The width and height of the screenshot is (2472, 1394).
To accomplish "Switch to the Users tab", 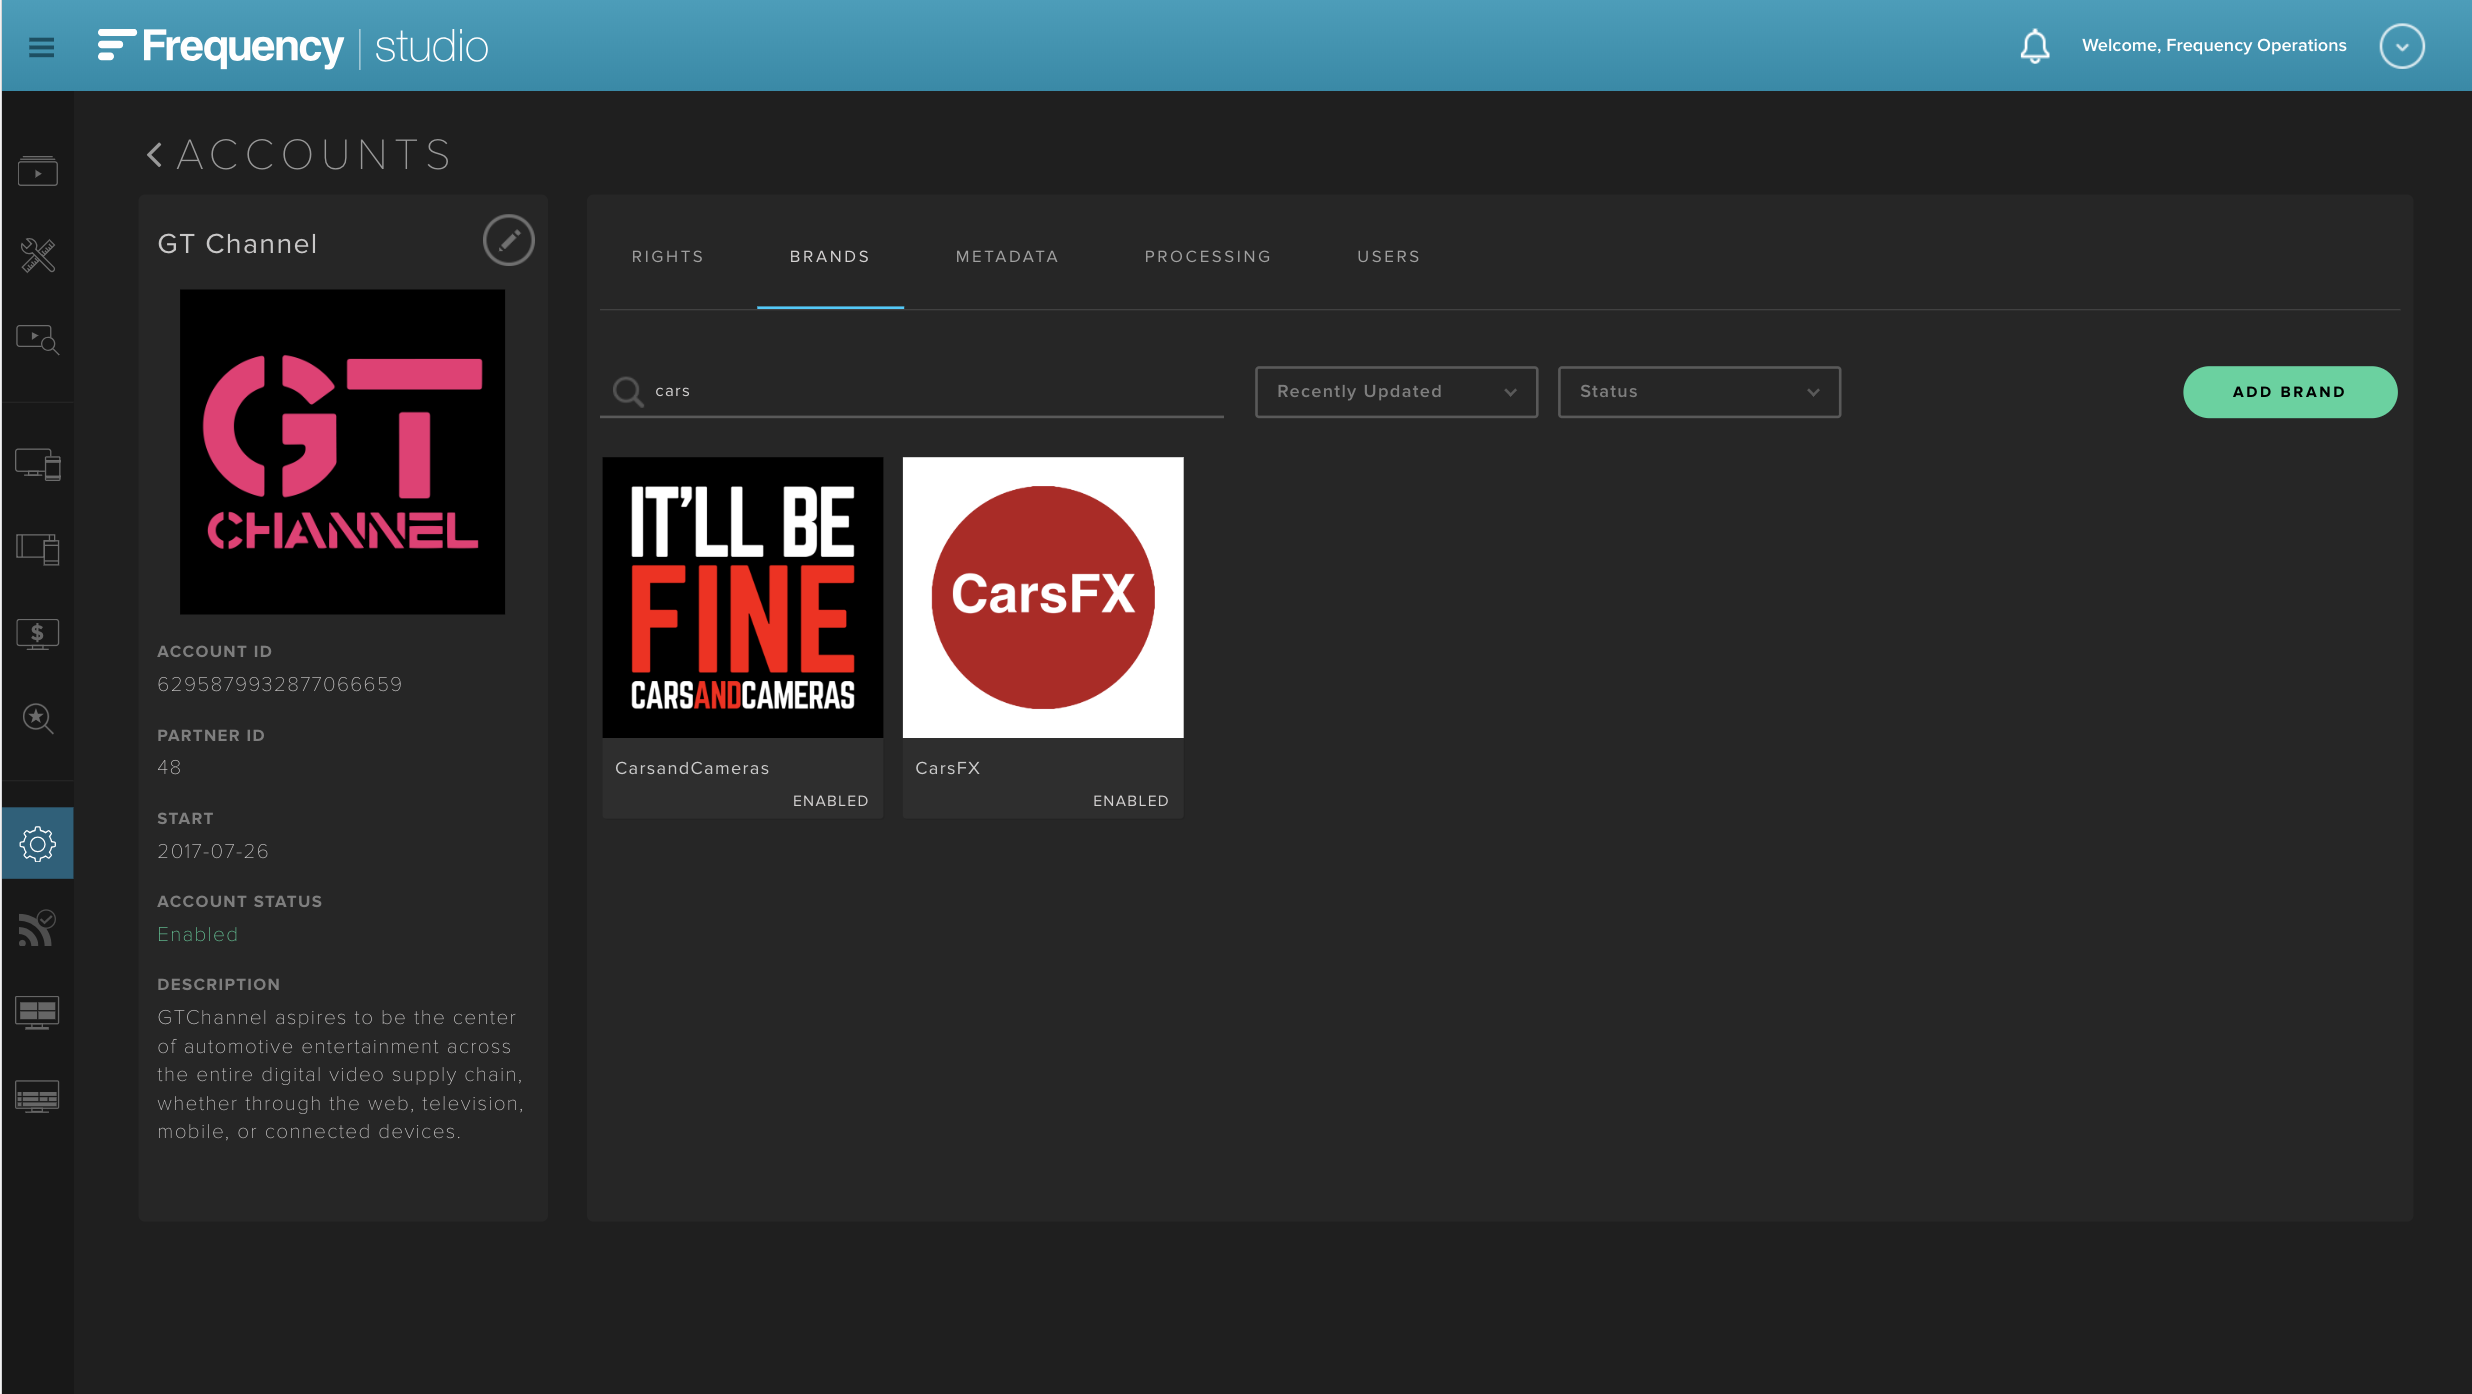I will tap(1389, 257).
